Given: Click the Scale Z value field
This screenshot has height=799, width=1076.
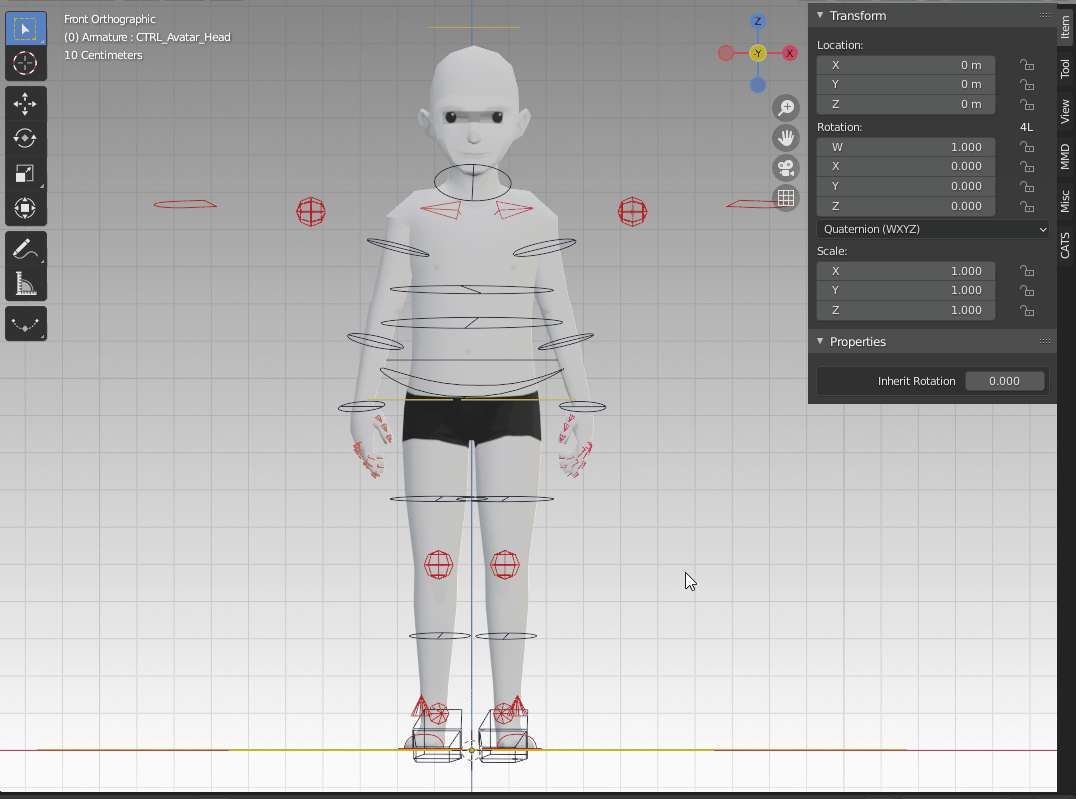Looking at the screenshot, I should (x=906, y=310).
